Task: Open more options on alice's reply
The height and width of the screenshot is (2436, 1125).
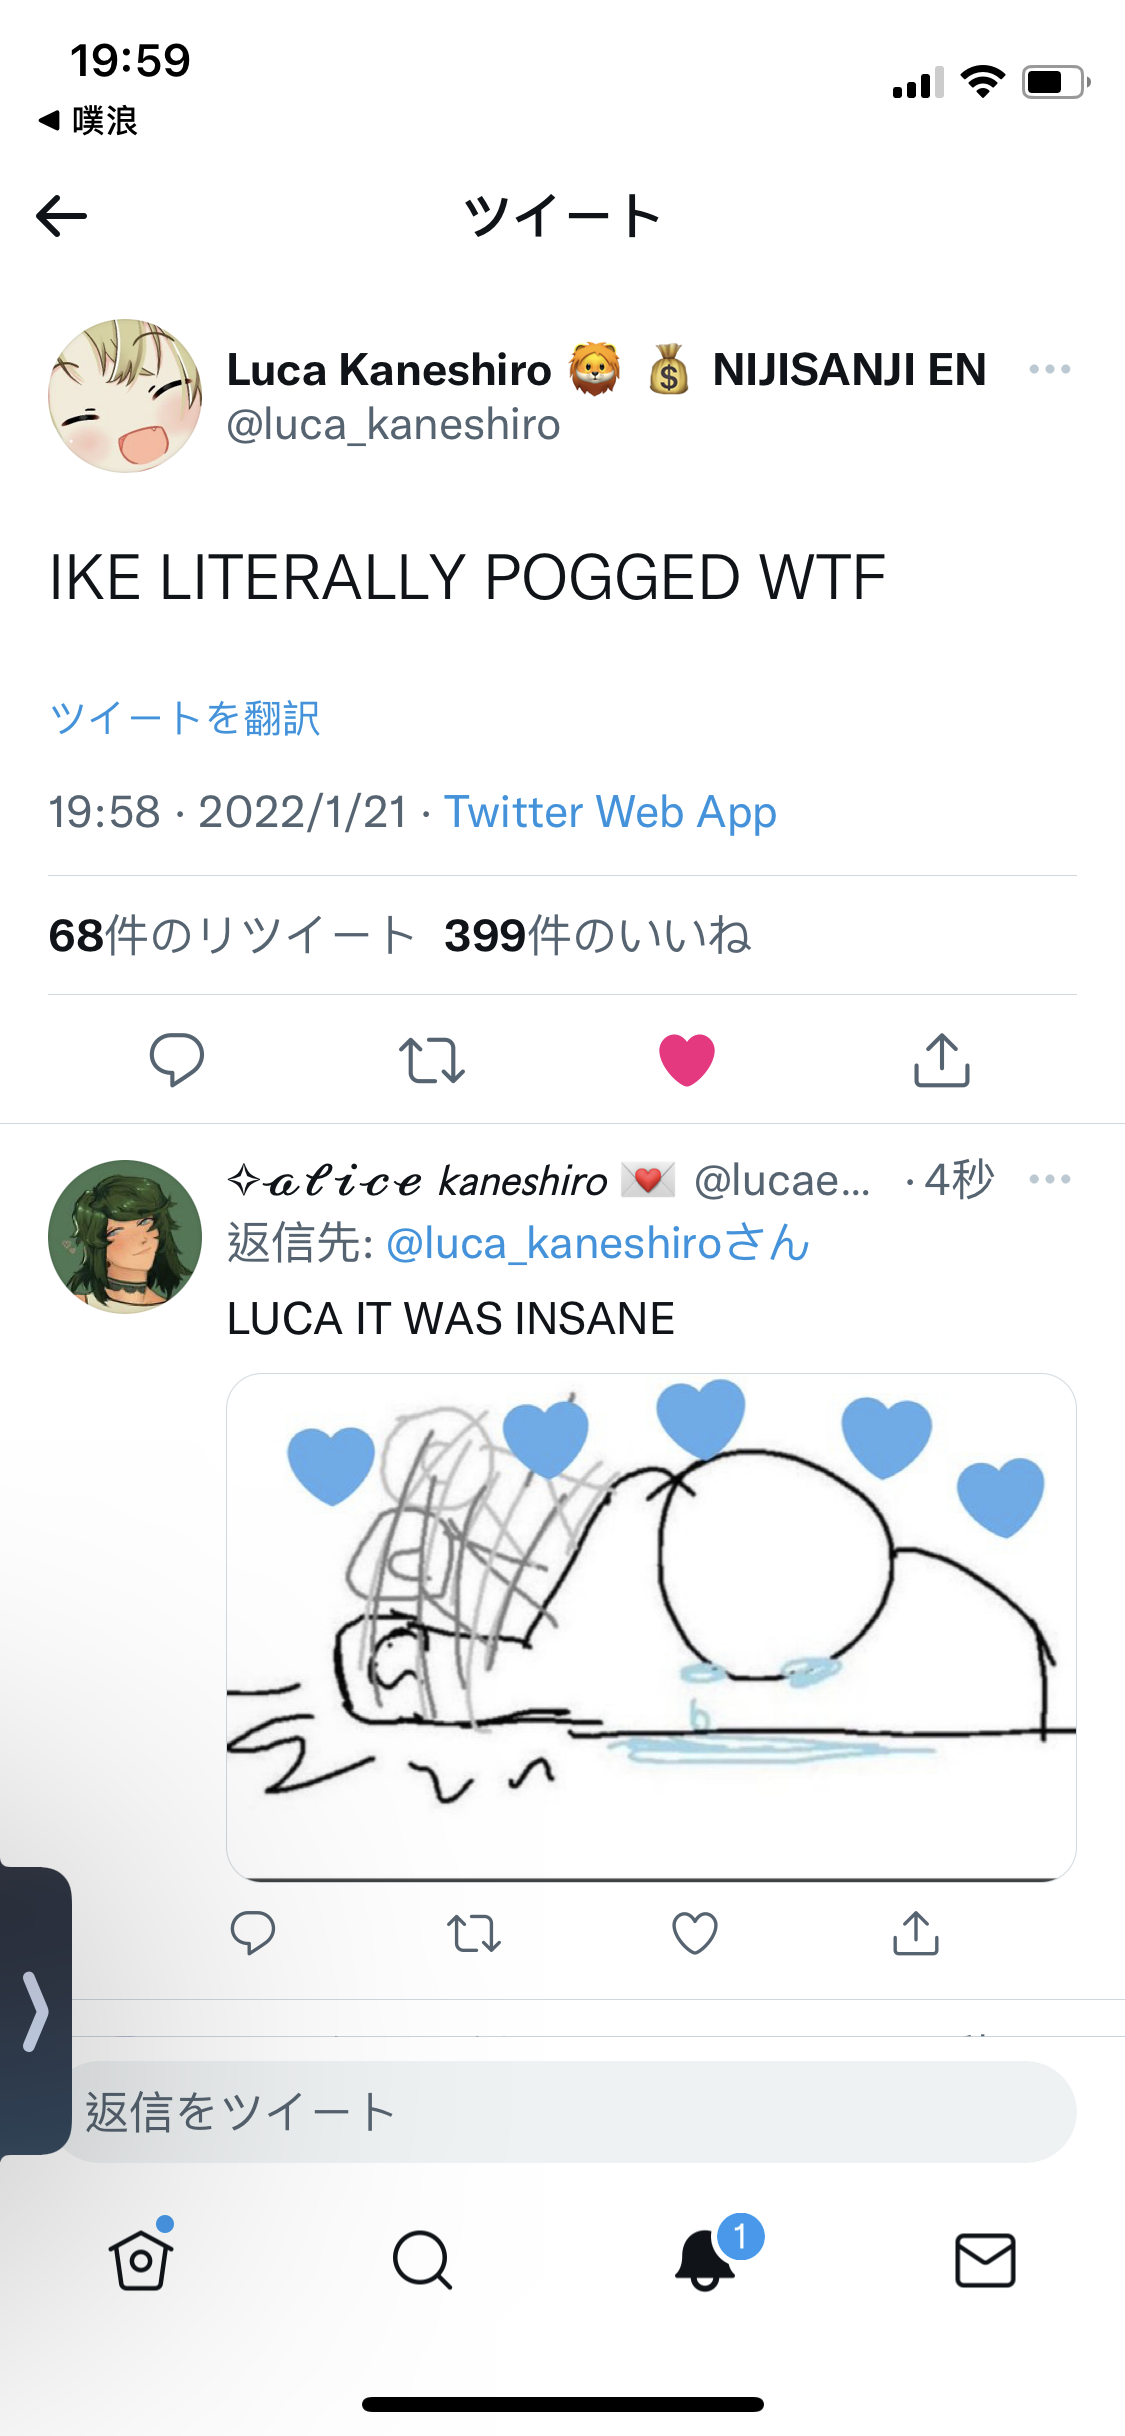Action: click(x=1049, y=1179)
